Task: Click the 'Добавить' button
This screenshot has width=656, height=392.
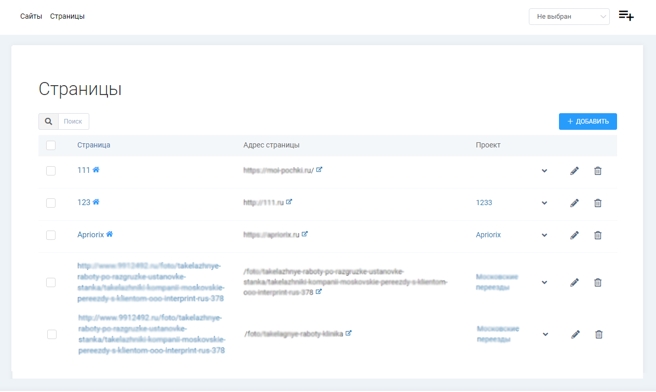Action: pos(588,121)
